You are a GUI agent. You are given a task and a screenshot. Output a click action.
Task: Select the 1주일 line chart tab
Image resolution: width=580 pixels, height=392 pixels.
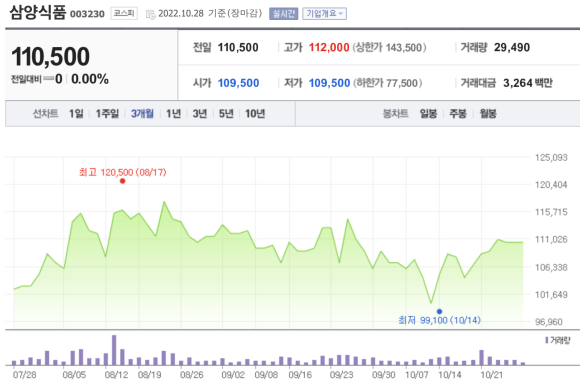click(107, 114)
